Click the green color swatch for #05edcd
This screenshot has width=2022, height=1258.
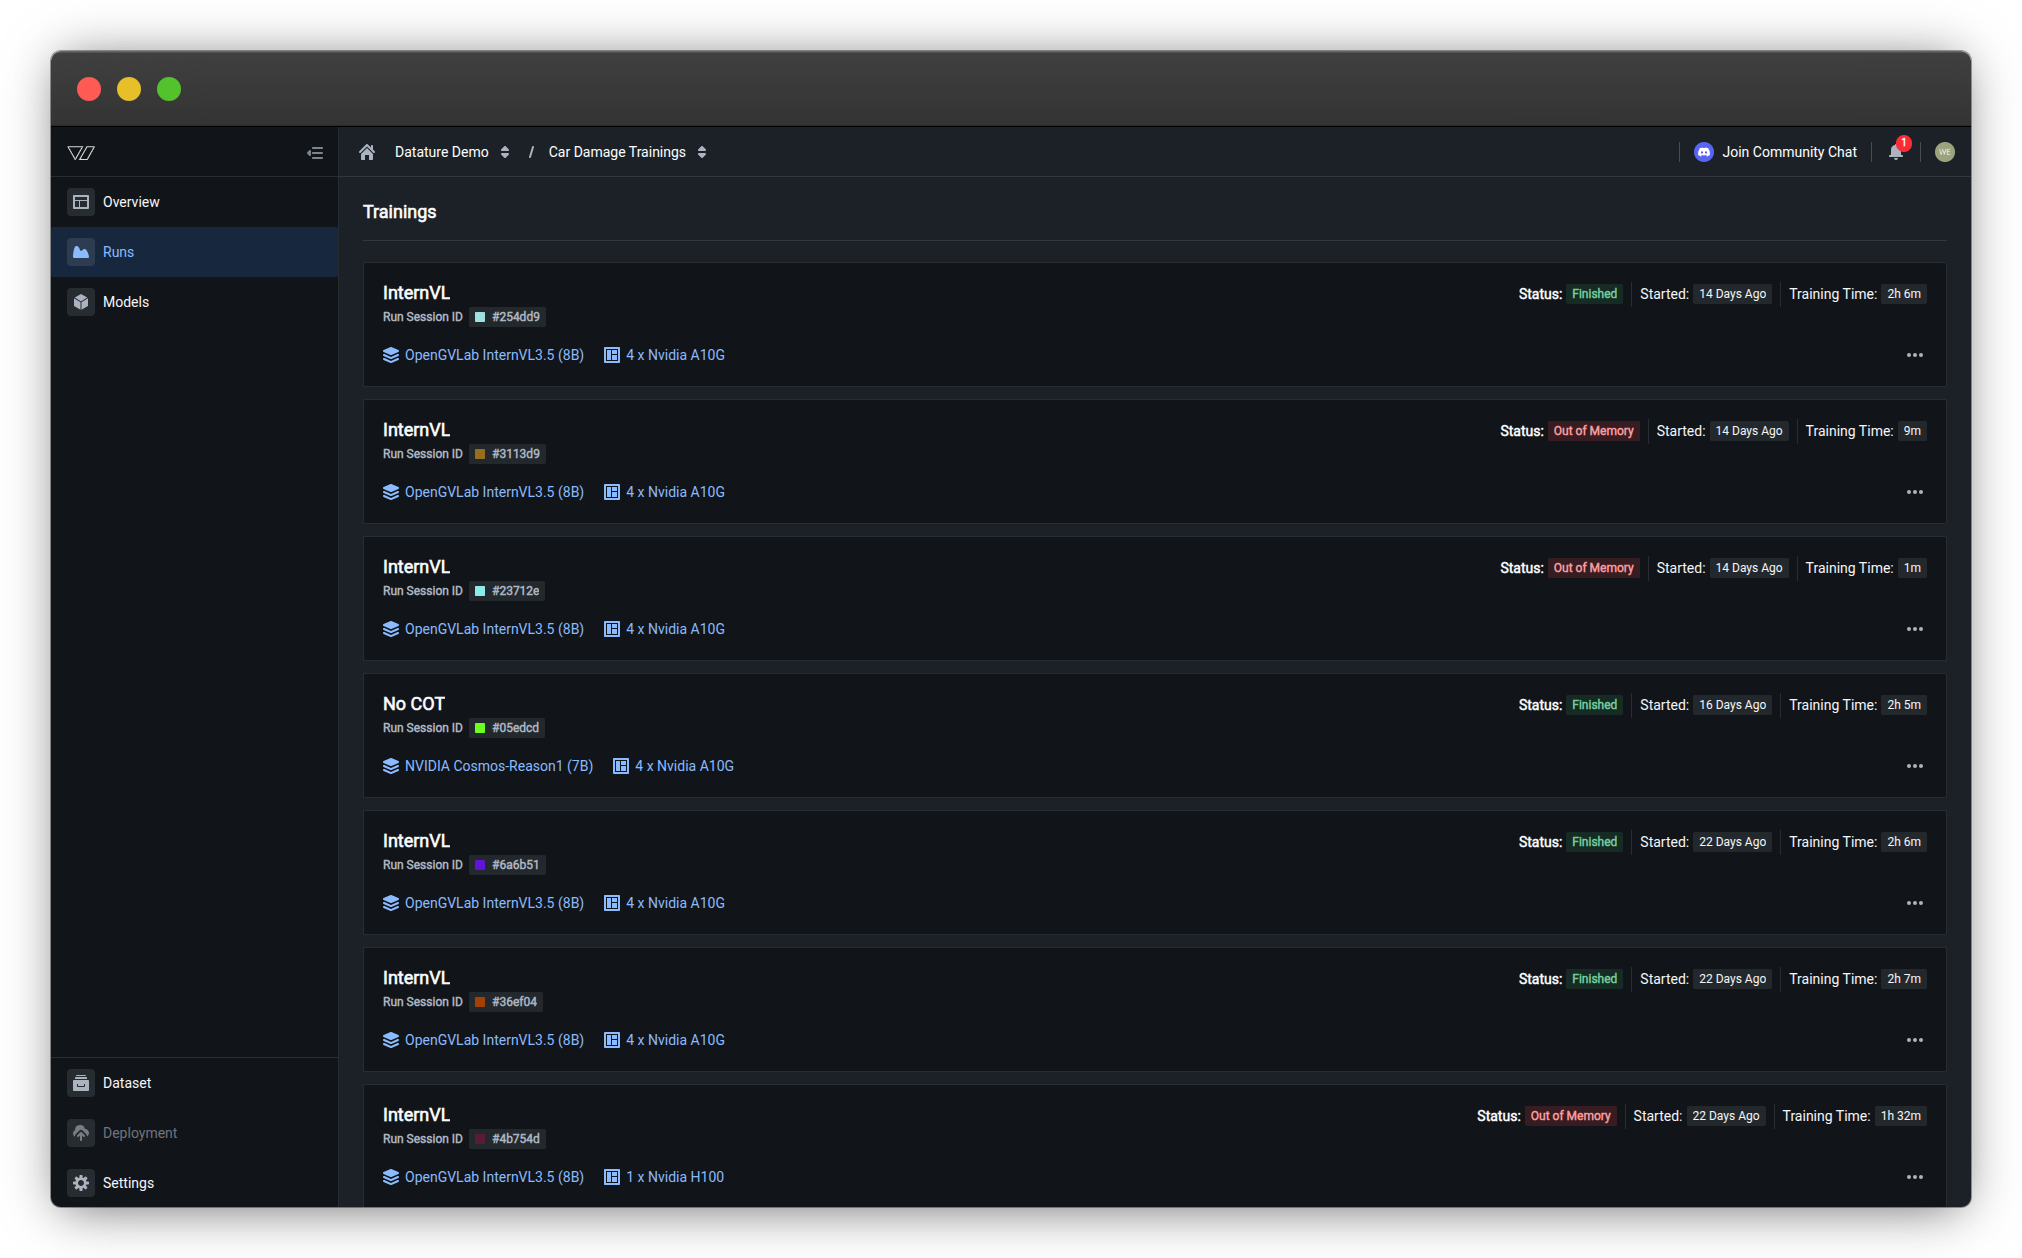tap(480, 728)
